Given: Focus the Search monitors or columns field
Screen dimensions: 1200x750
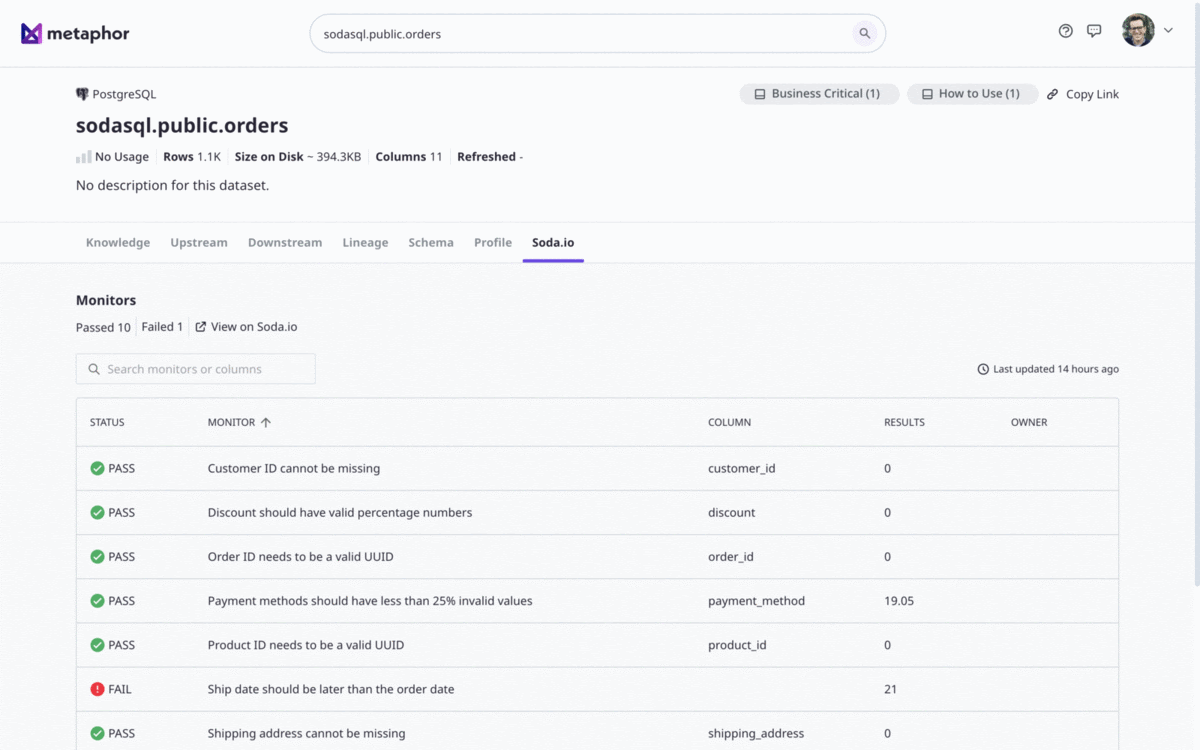Looking at the screenshot, I should (196, 369).
